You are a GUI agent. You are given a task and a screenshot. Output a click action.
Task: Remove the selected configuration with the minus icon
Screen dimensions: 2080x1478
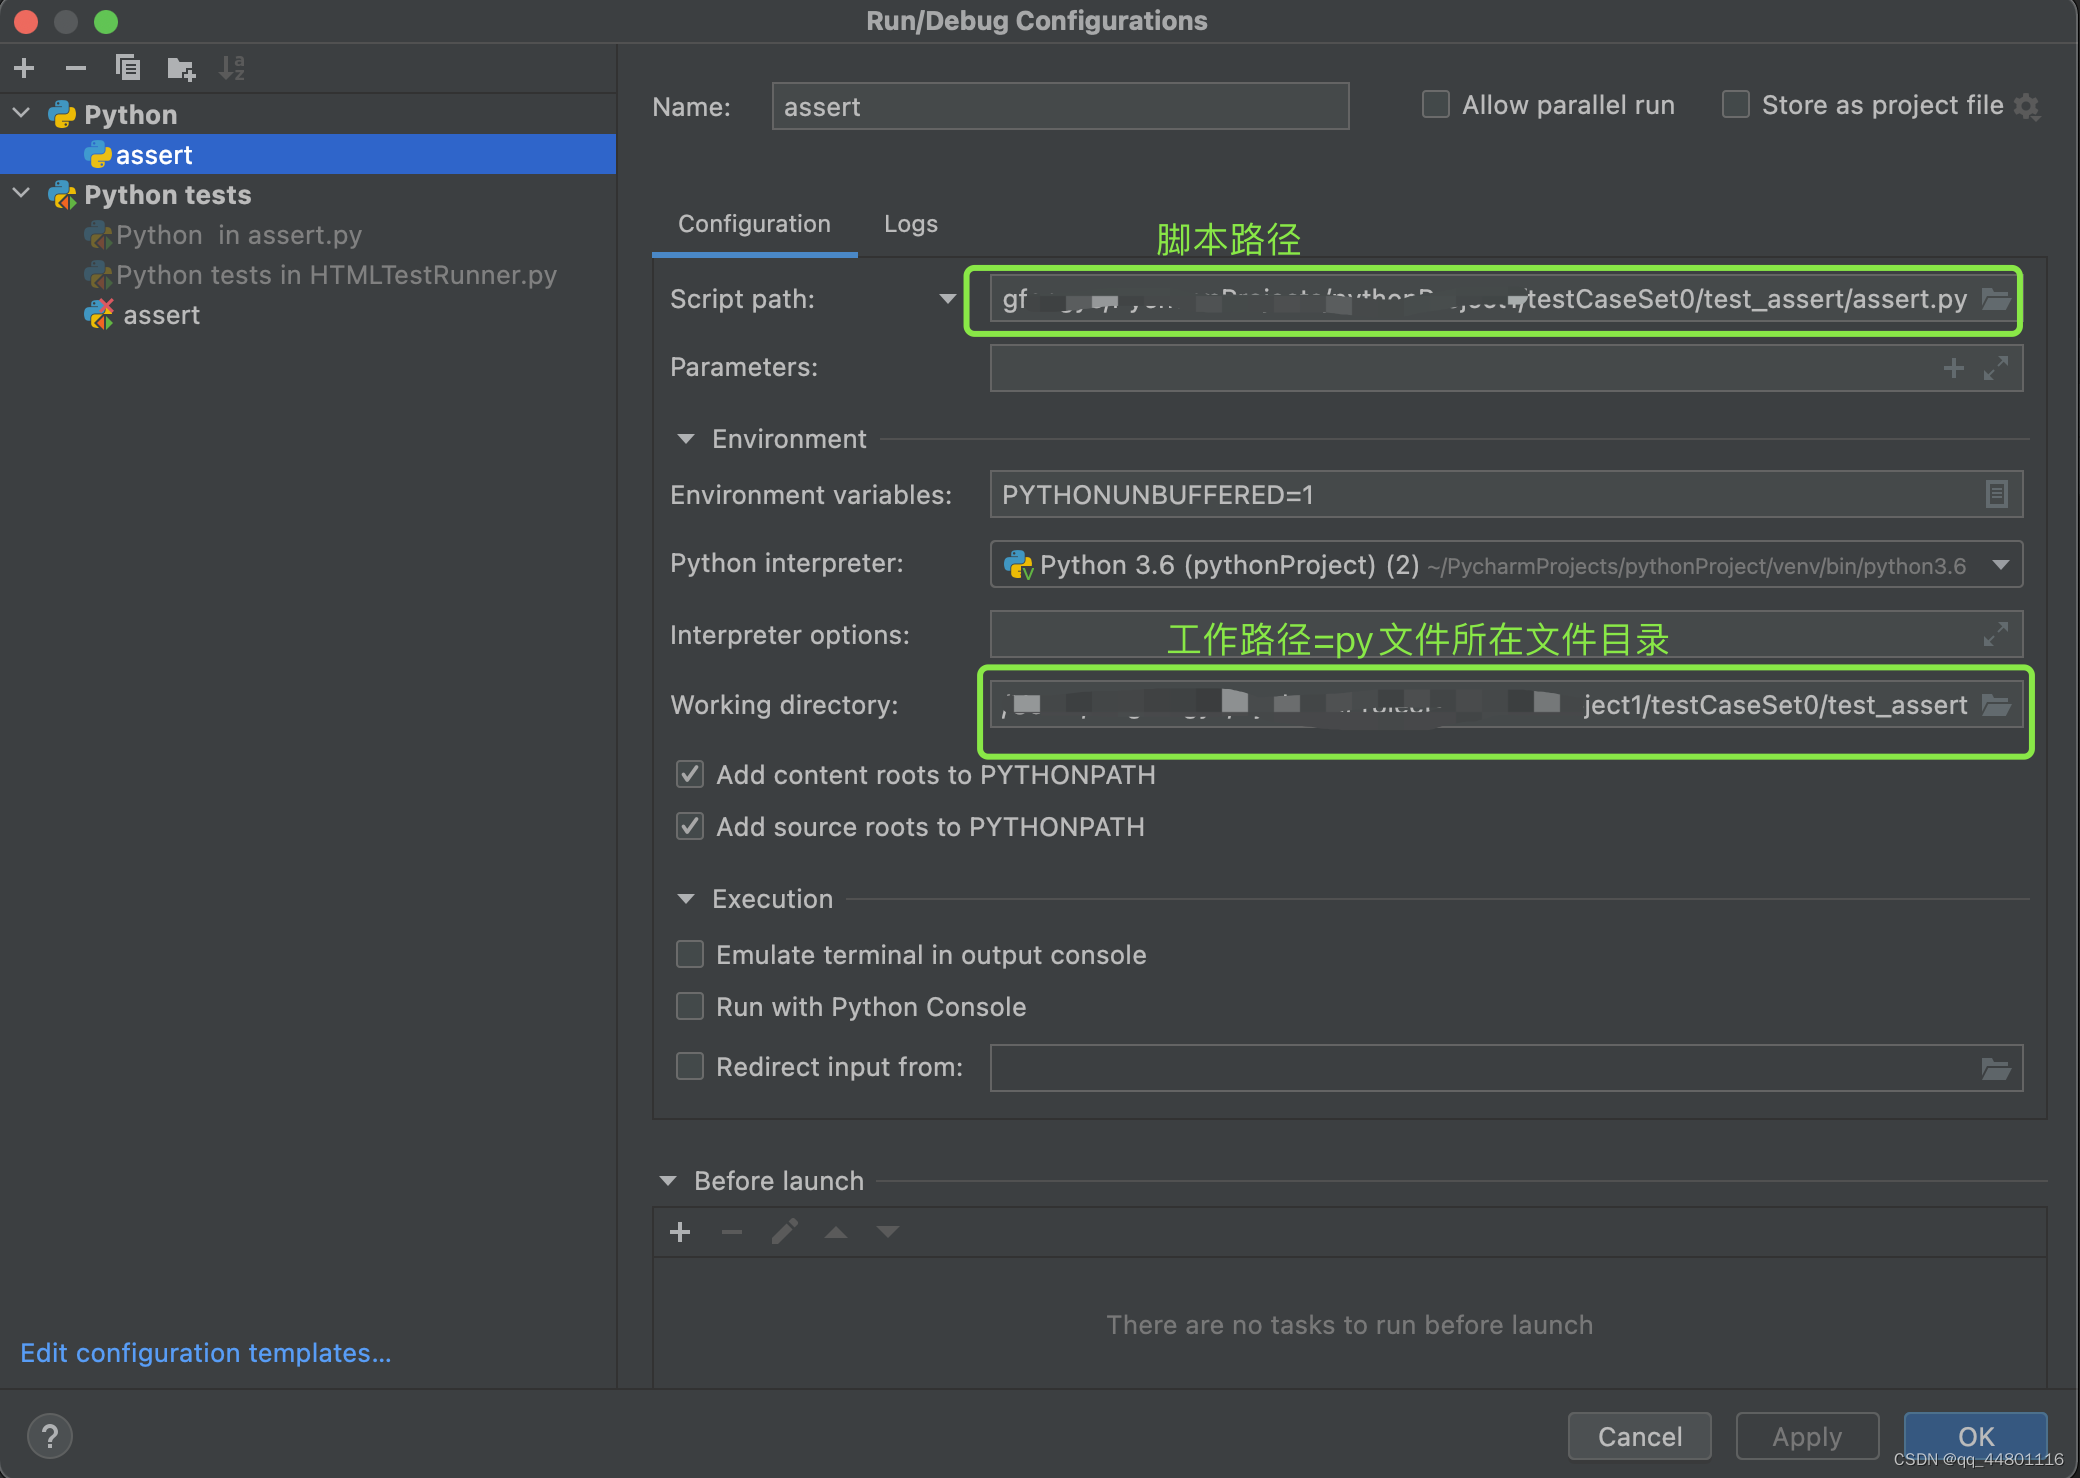coord(76,68)
